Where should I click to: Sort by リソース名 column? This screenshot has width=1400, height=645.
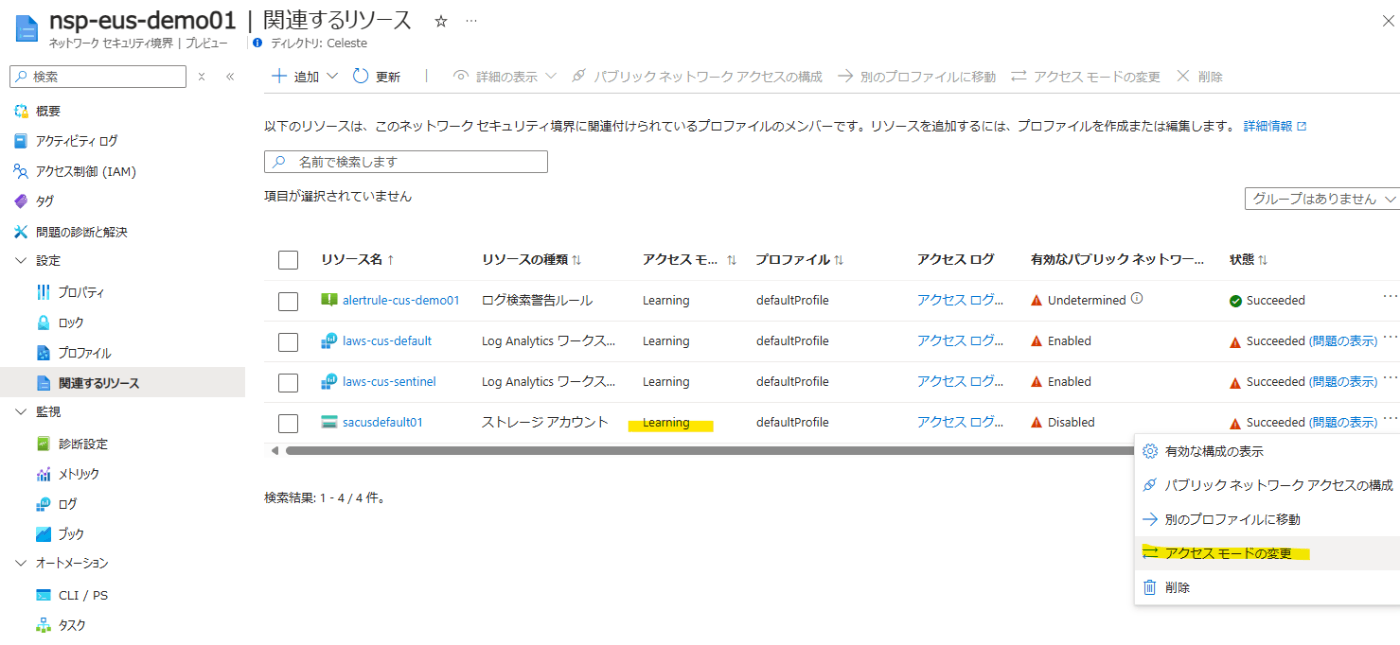pyautogui.click(x=357, y=260)
